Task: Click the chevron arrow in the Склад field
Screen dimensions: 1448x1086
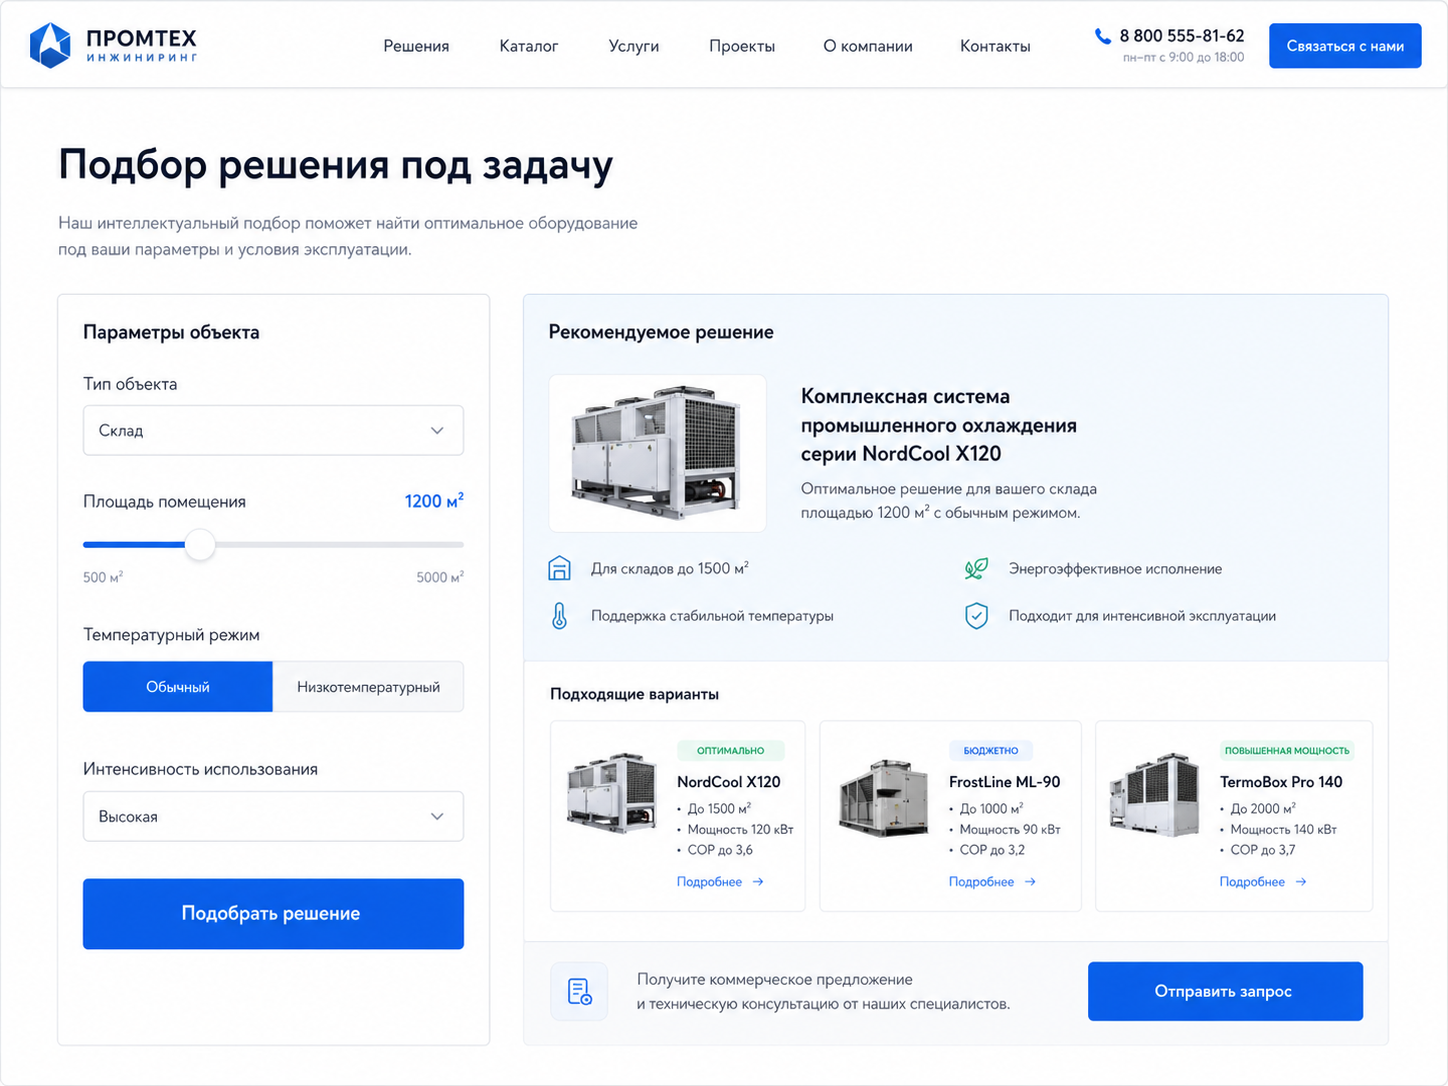Action: pyautogui.click(x=437, y=430)
